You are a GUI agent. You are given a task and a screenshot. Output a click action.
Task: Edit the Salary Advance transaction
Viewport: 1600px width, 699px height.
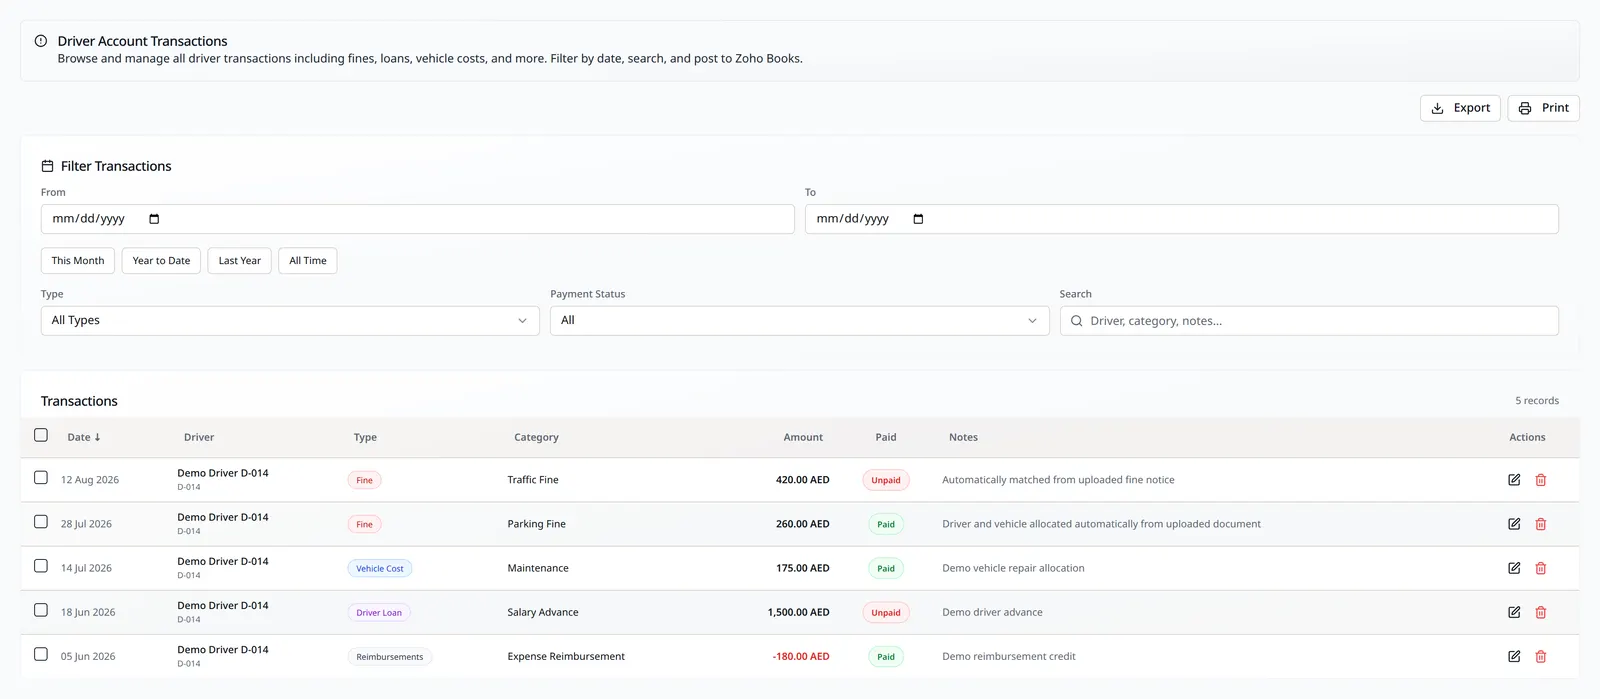[1514, 612]
